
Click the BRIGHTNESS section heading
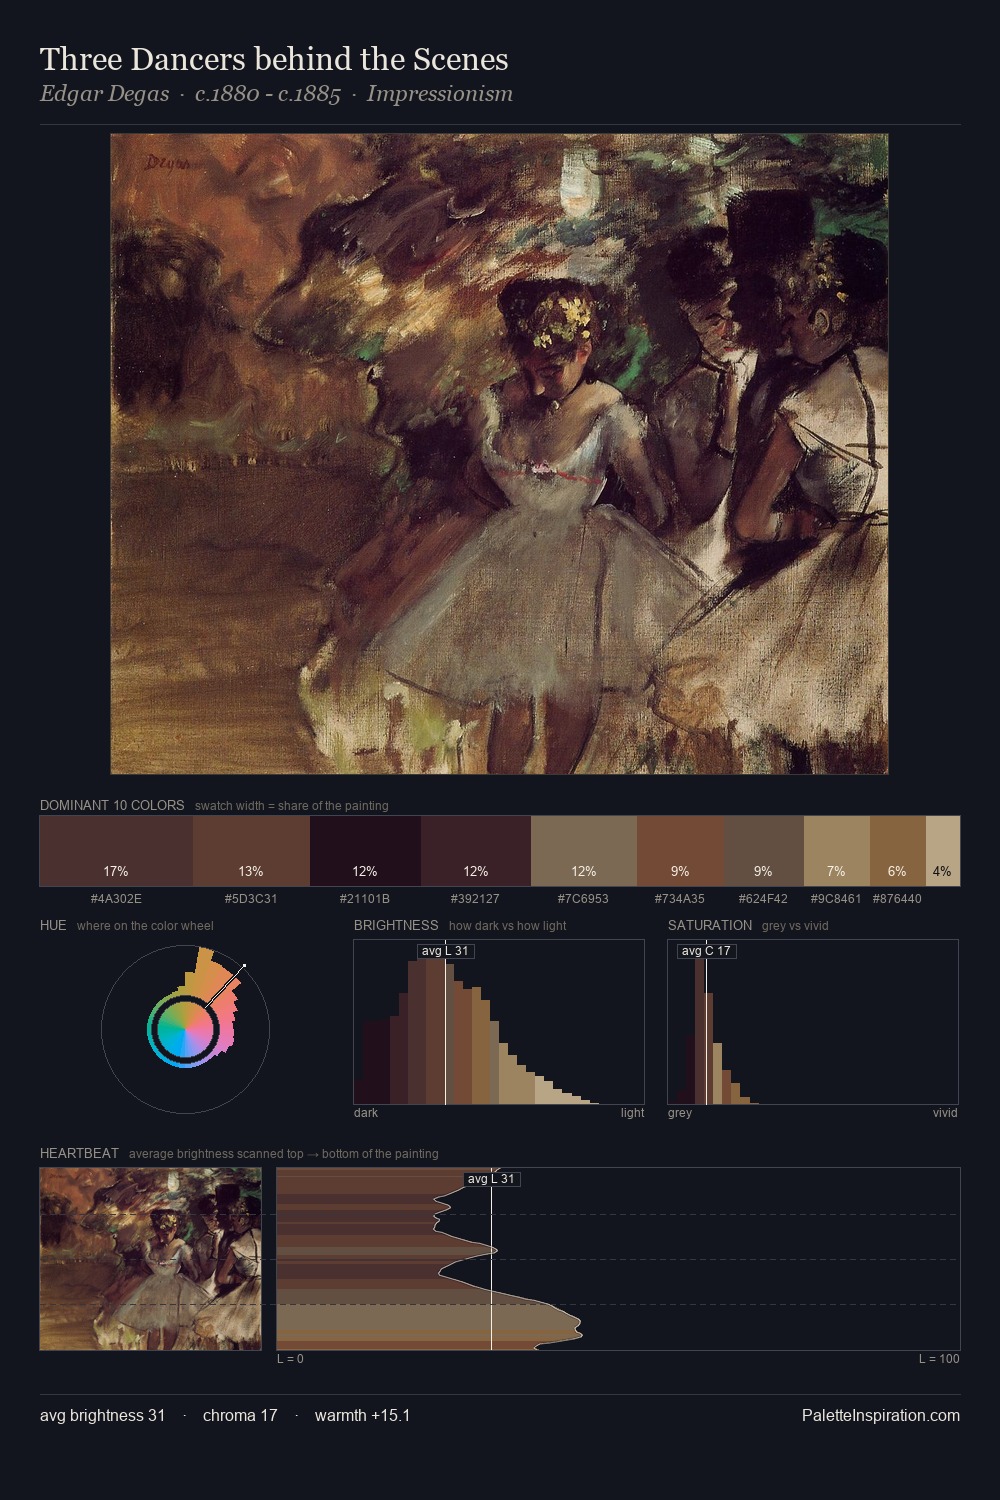click(396, 925)
